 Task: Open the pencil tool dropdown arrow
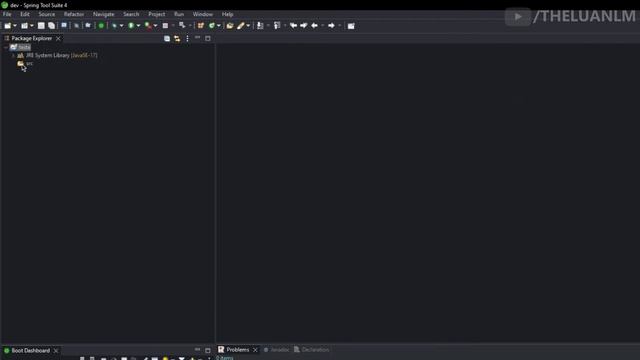(248, 26)
